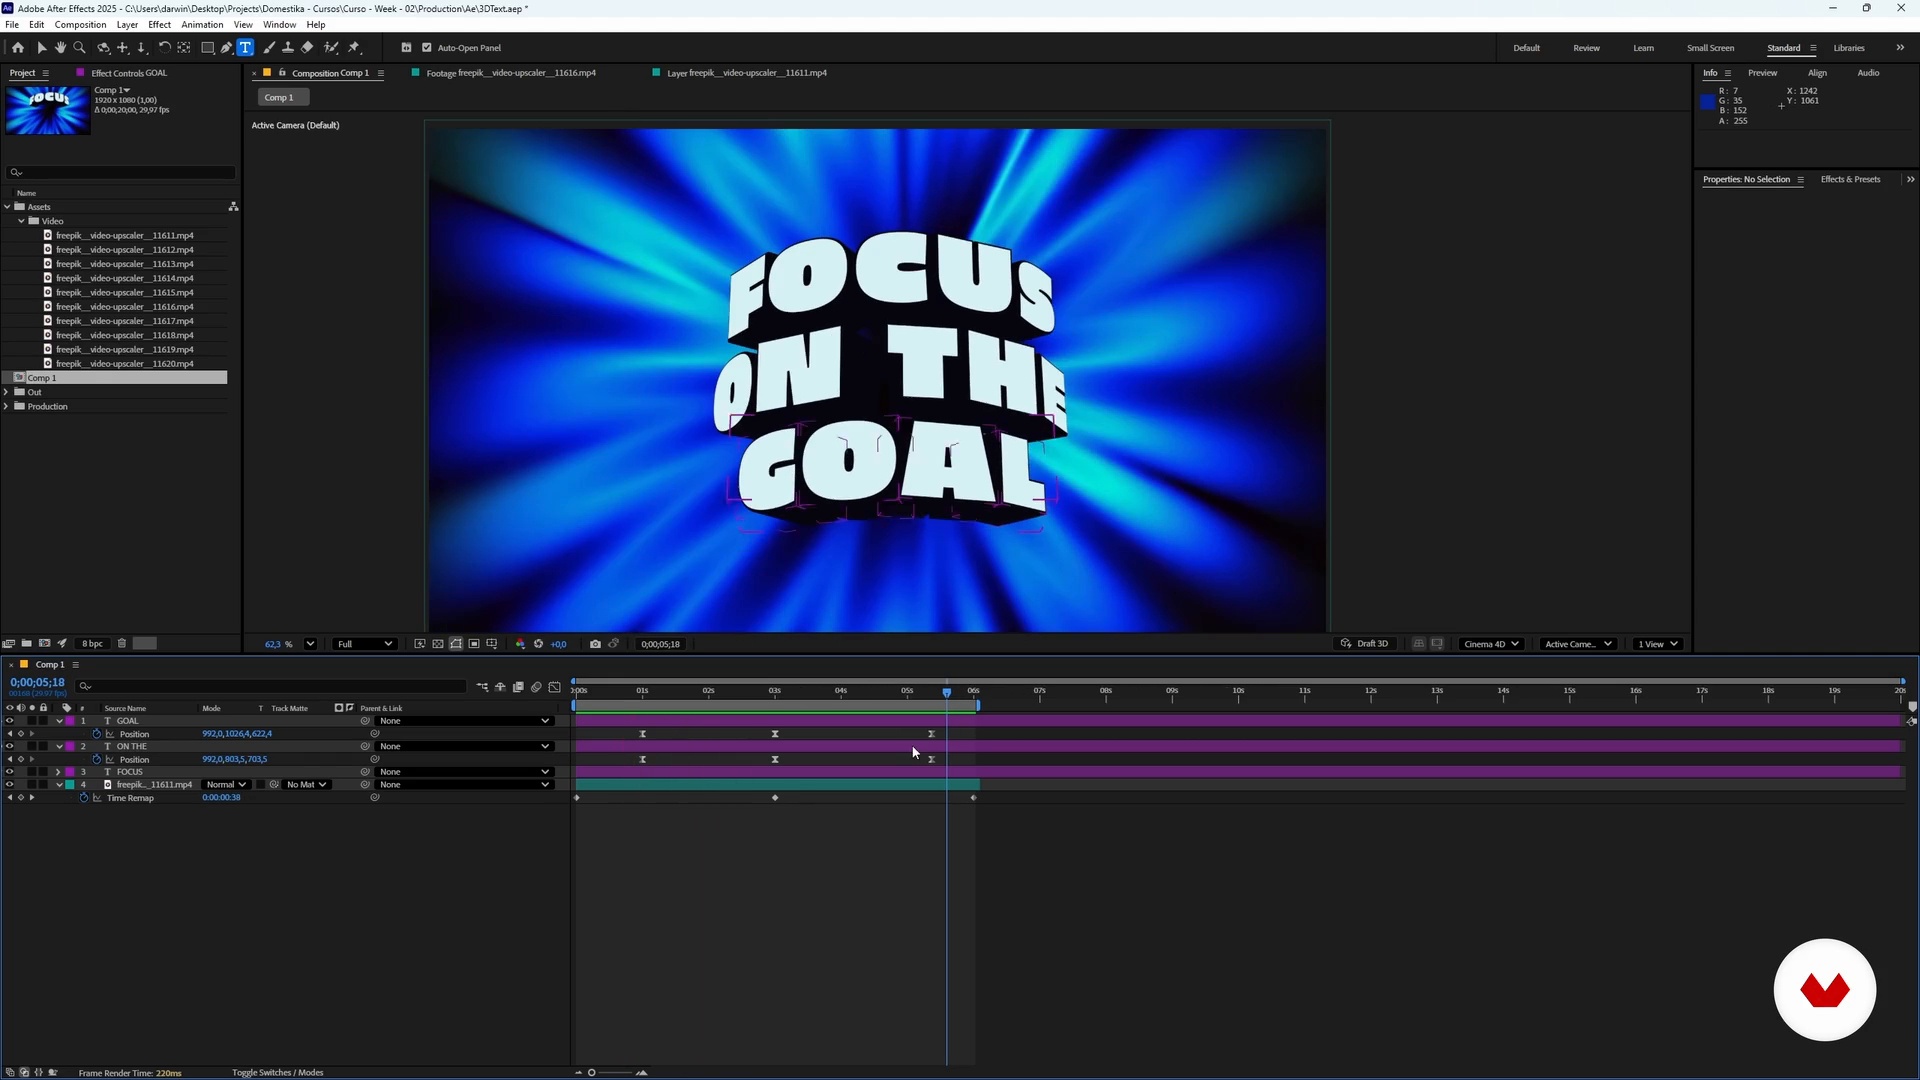The height and width of the screenshot is (1080, 1920).
Task: Switch to Effects & Presets tab
Action: (1849, 180)
